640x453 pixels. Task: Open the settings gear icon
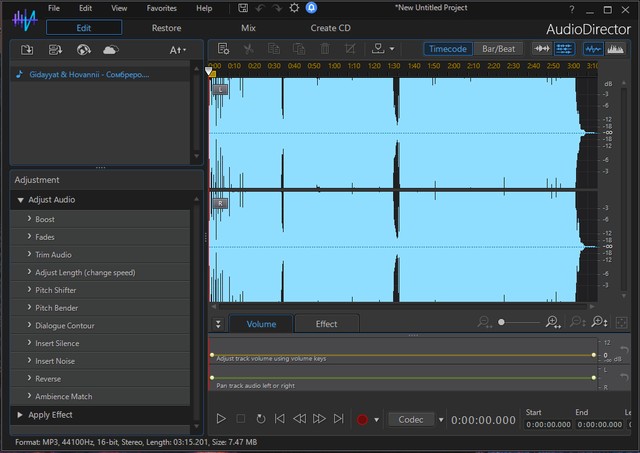(294, 8)
